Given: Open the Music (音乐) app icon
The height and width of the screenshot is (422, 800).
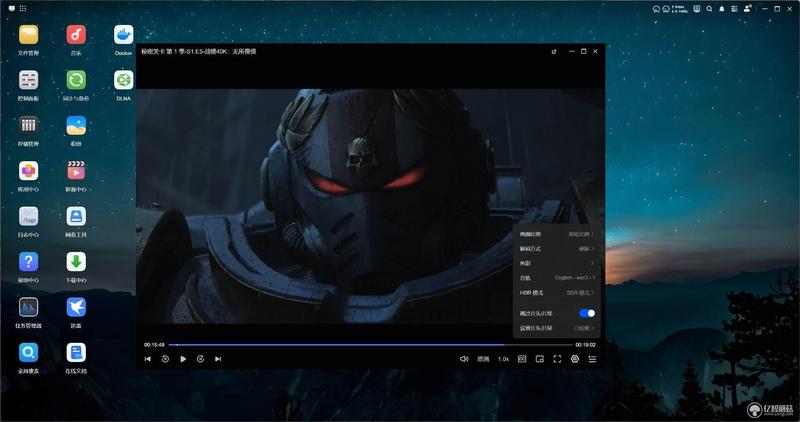Looking at the screenshot, I should click(76, 35).
